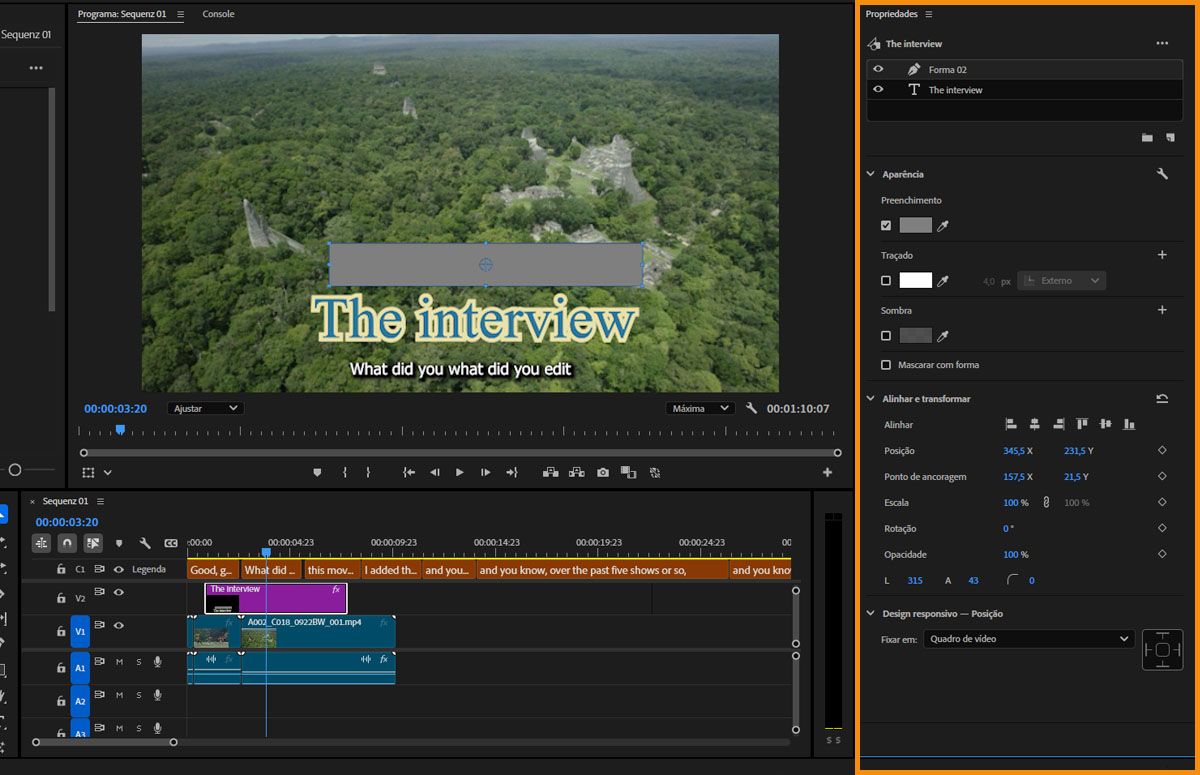Open the Fixar em Quadro de vídeo dropdown
The image size is (1200, 775).
coord(1028,639)
